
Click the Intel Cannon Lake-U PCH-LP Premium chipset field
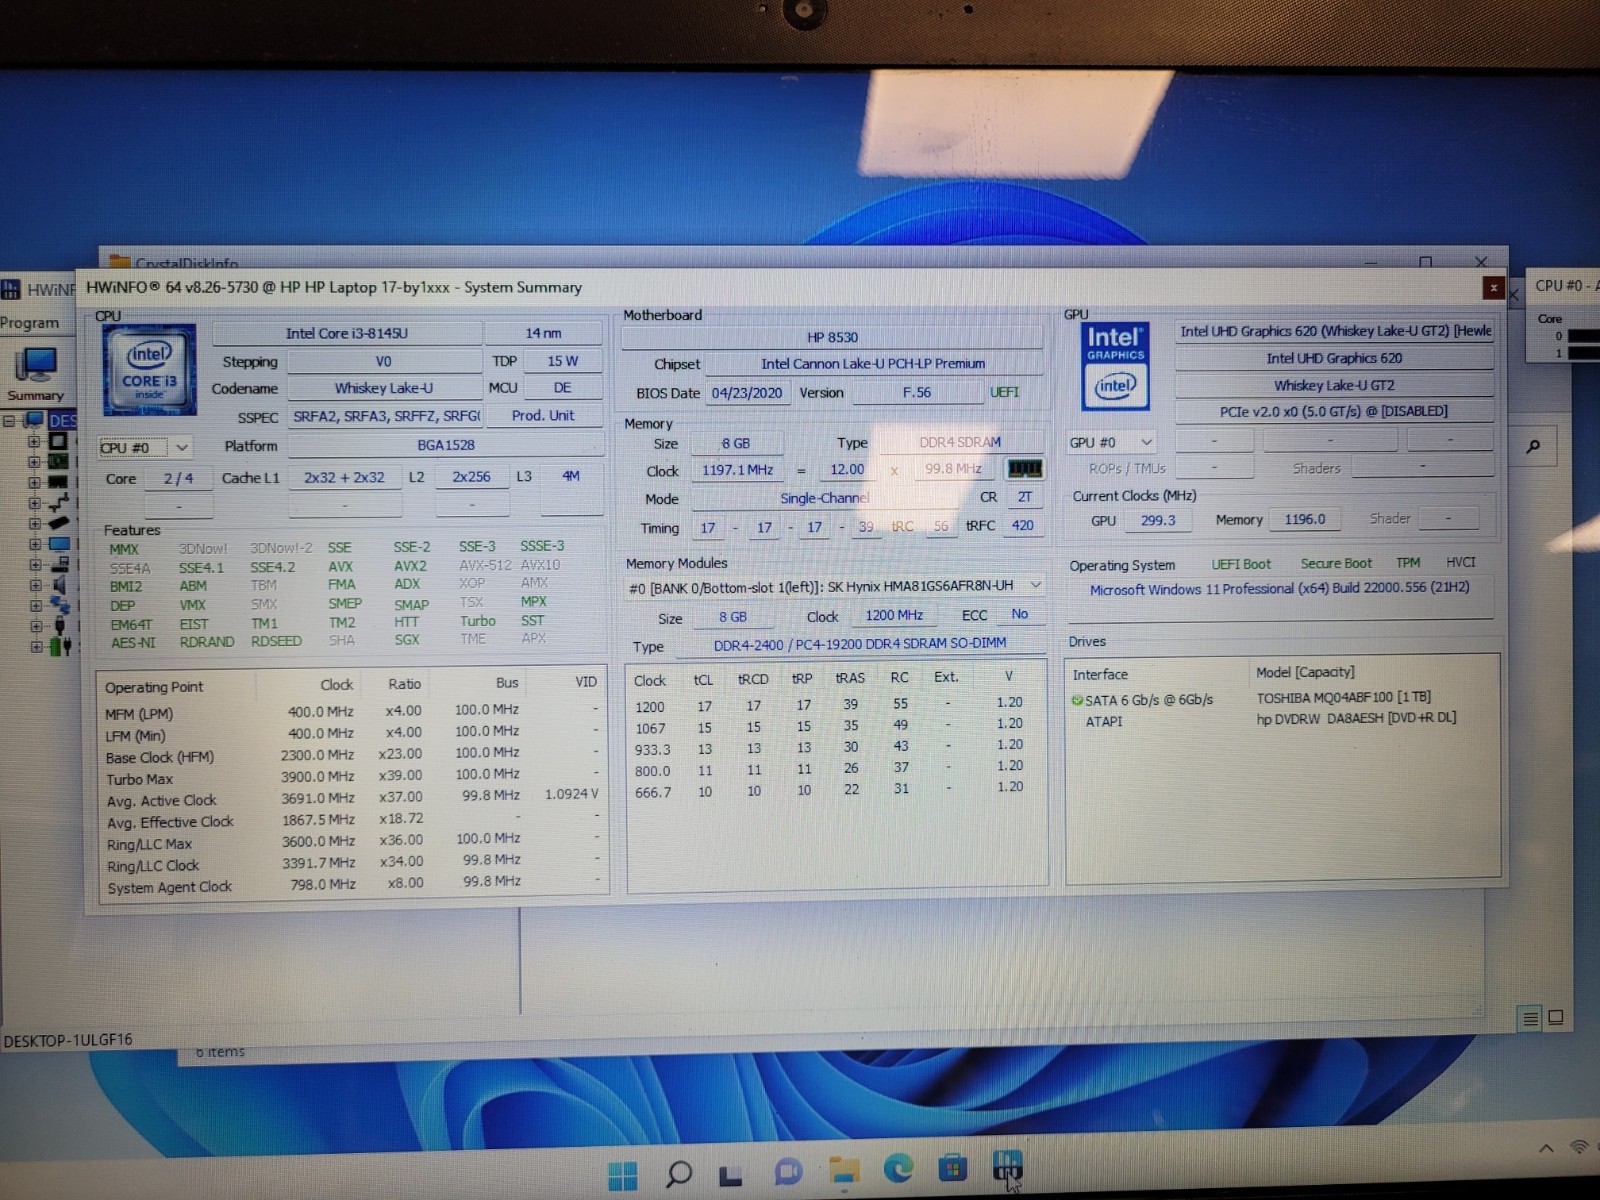[x=873, y=364]
